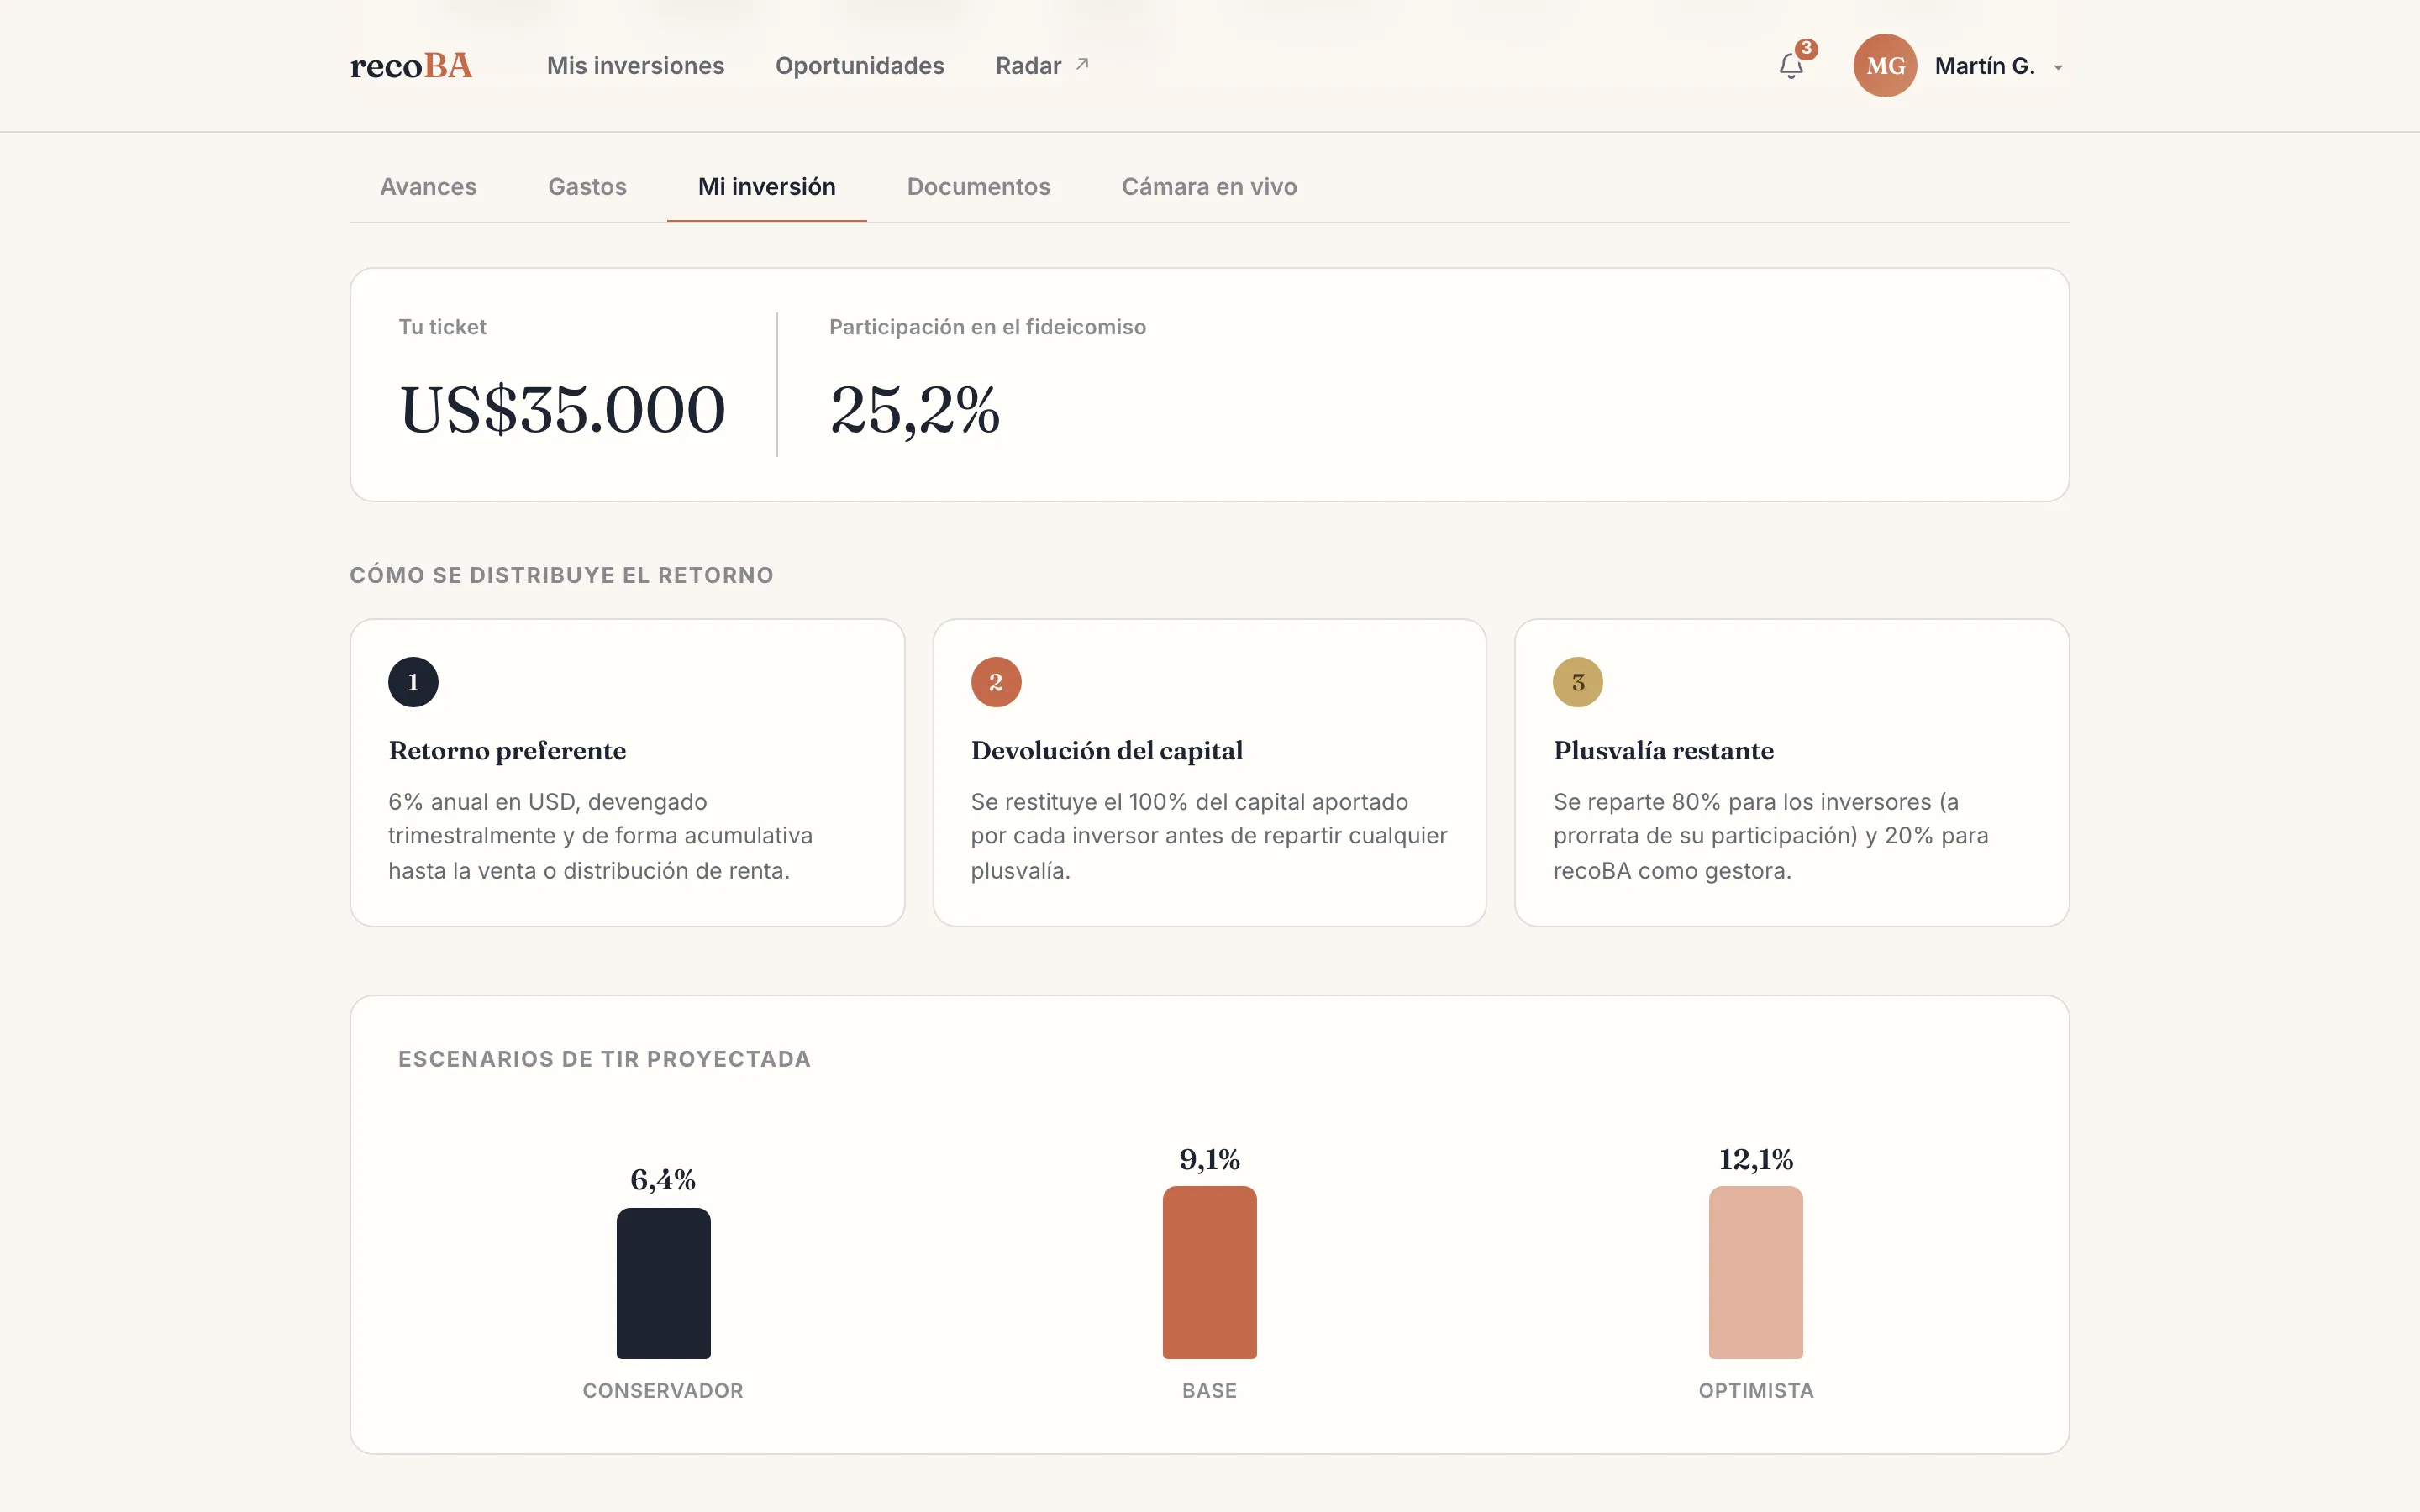The image size is (2420, 1512).
Task: Click the Tu ticket label
Action: [x=442, y=327]
